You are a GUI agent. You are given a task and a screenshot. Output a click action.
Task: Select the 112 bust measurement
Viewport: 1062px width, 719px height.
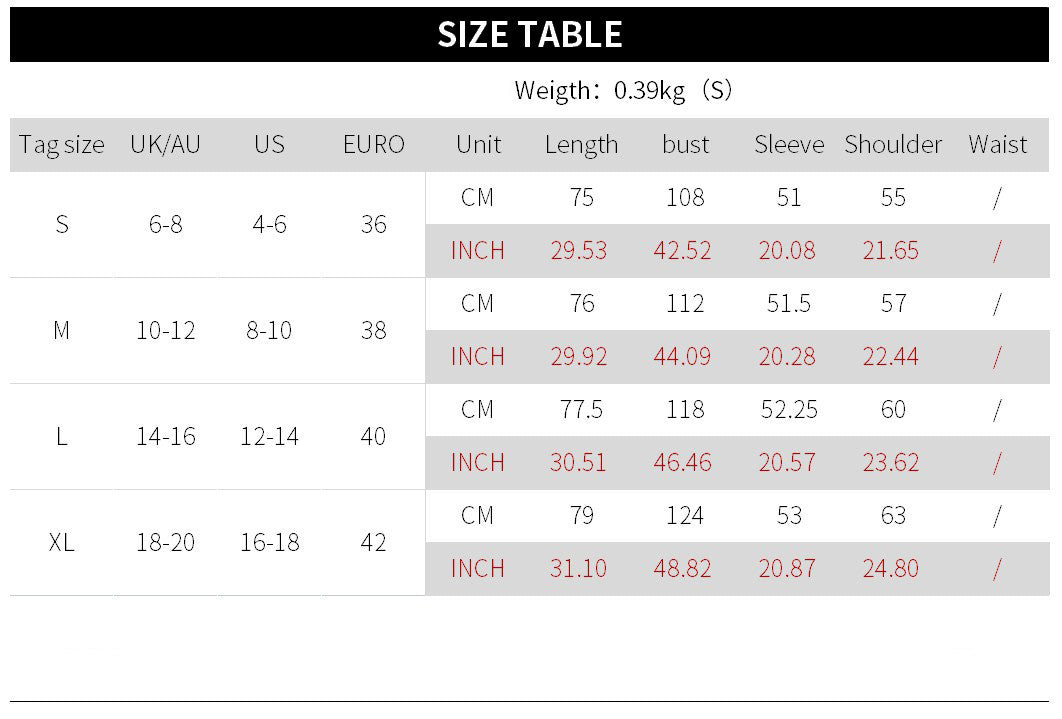[x=685, y=303]
